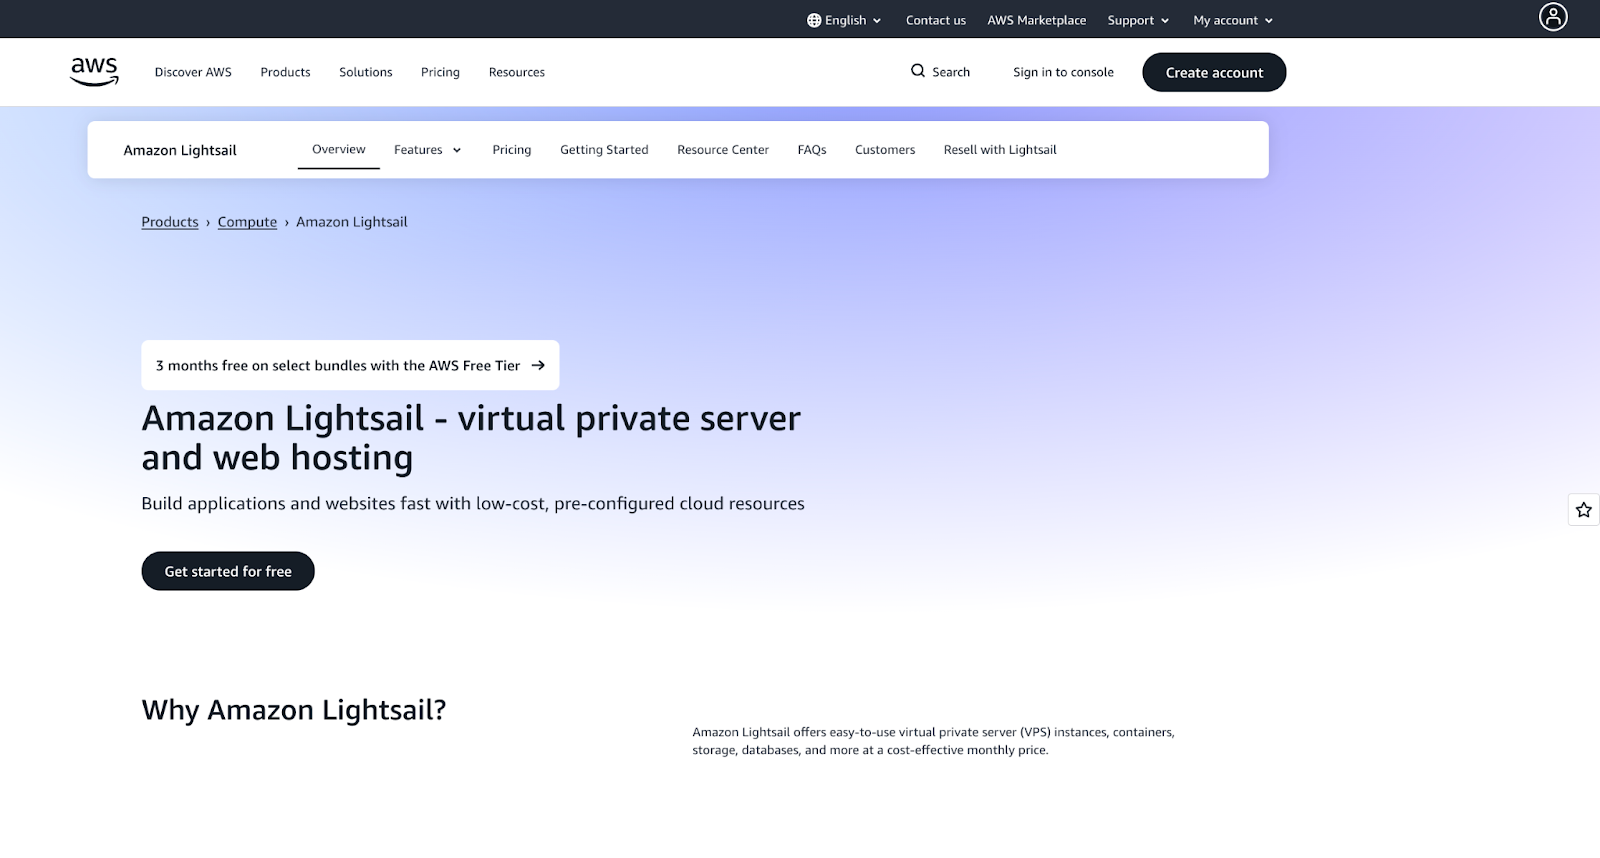Click the Why Amazon Lightsail? heading
Image resolution: width=1600 pixels, height=858 pixels.
[x=294, y=710]
